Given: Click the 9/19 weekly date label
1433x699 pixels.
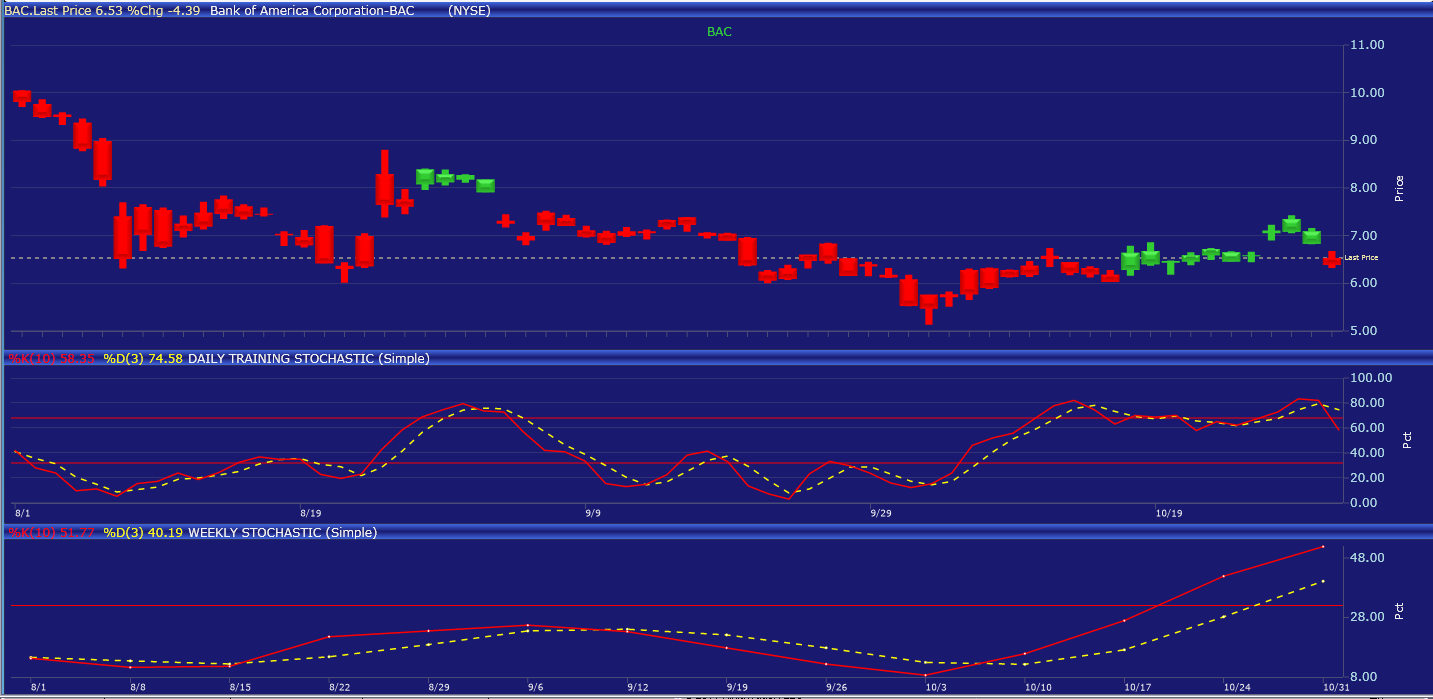Looking at the screenshot, I should coord(737,687).
